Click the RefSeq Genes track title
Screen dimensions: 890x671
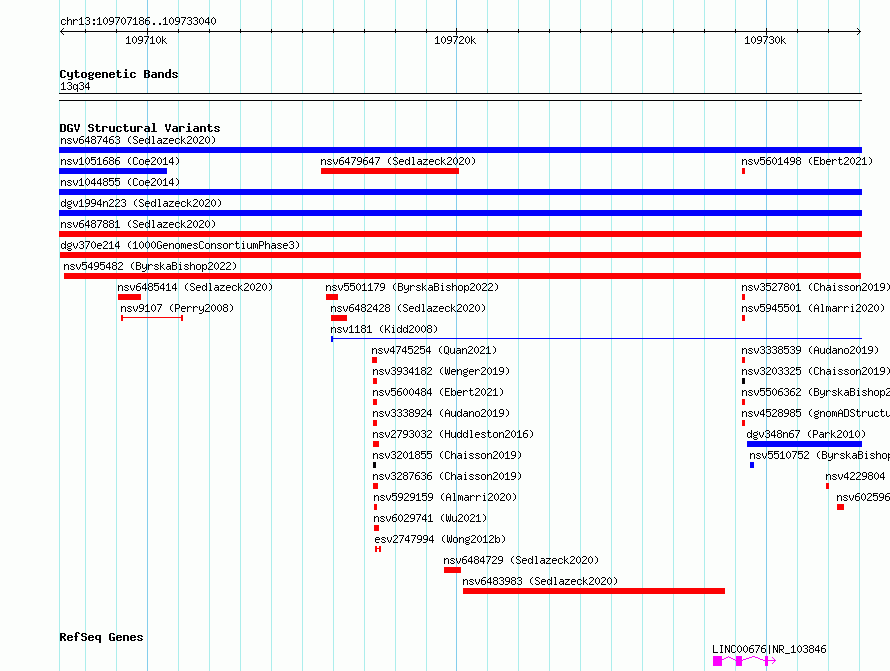pyautogui.click(x=101, y=638)
